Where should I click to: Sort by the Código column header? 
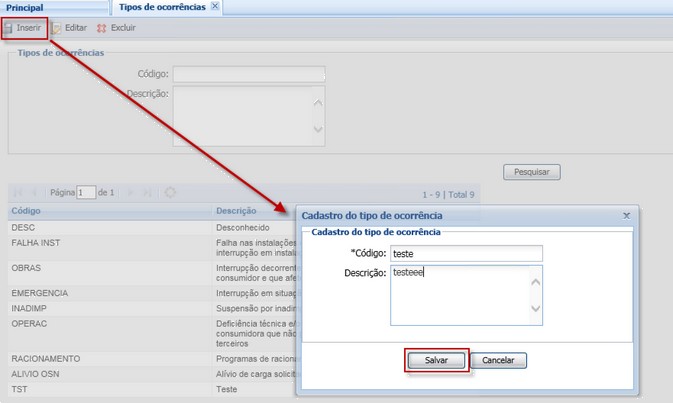[26, 211]
